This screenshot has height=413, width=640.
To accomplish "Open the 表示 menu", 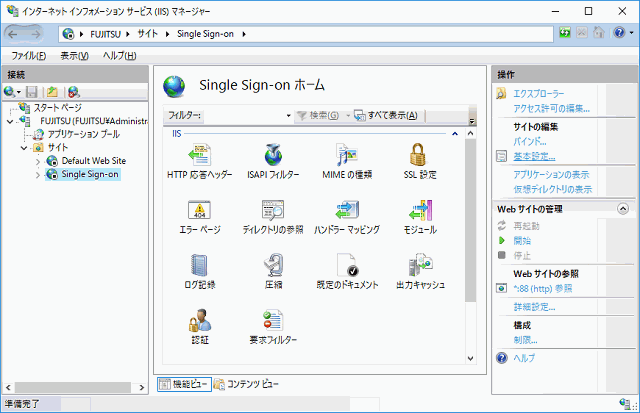I will (x=75, y=56).
